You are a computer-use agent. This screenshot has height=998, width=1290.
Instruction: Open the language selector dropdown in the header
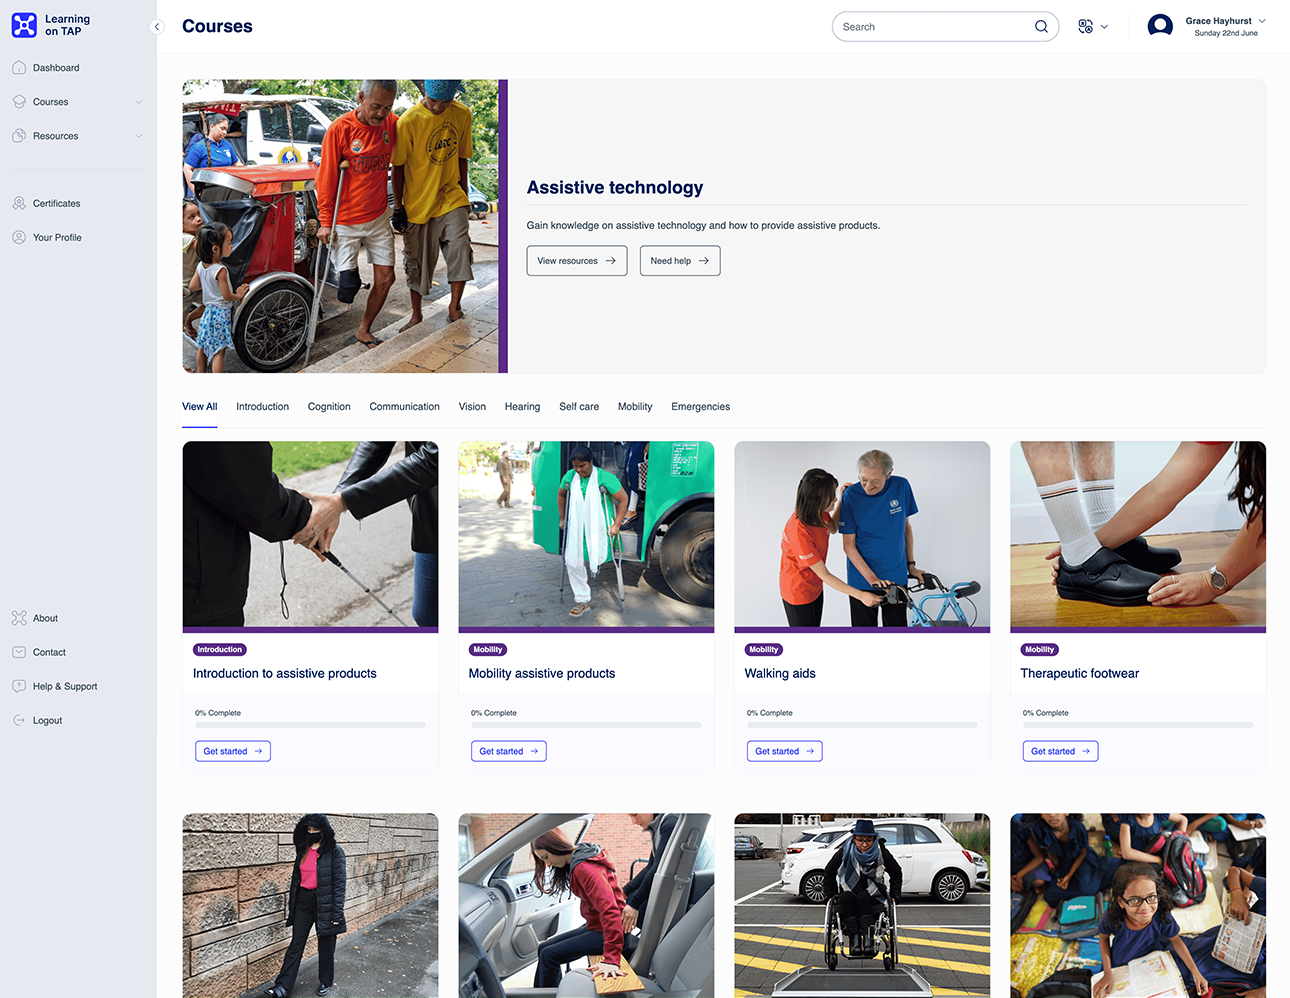(x=1093, y=27)
